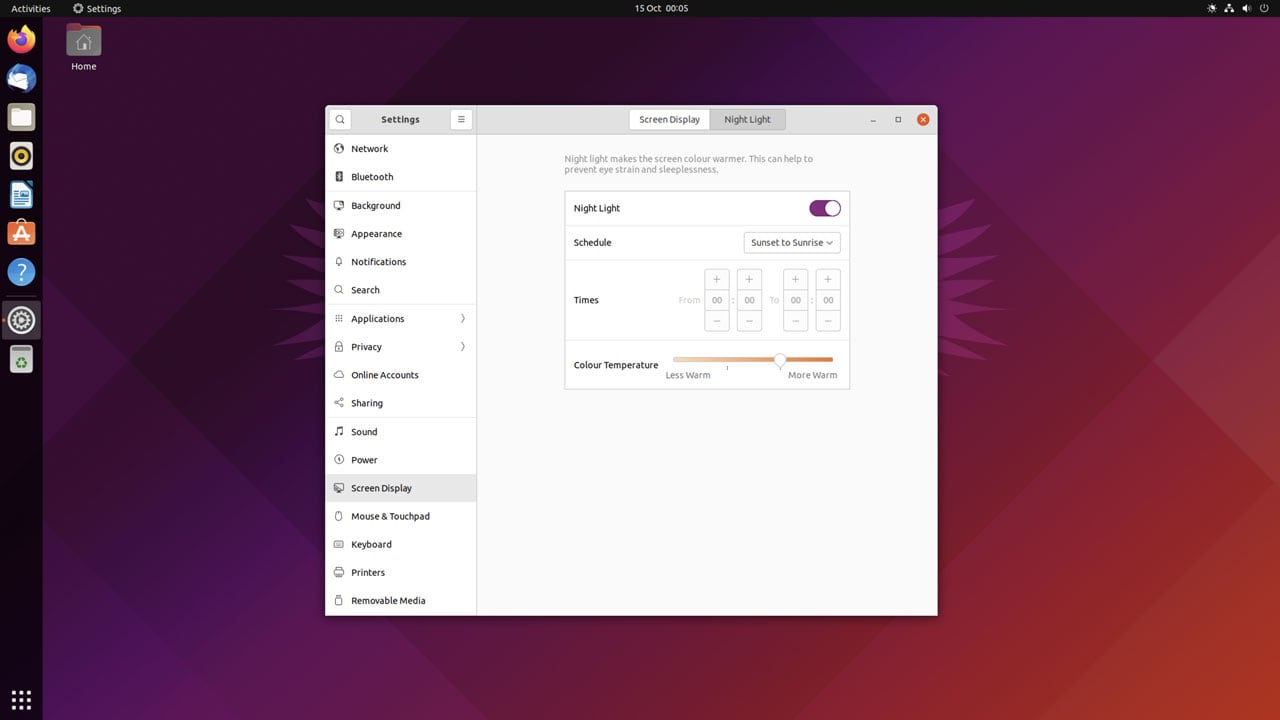
Task: Increase the From hour with plus button
Action: [717, 279]
